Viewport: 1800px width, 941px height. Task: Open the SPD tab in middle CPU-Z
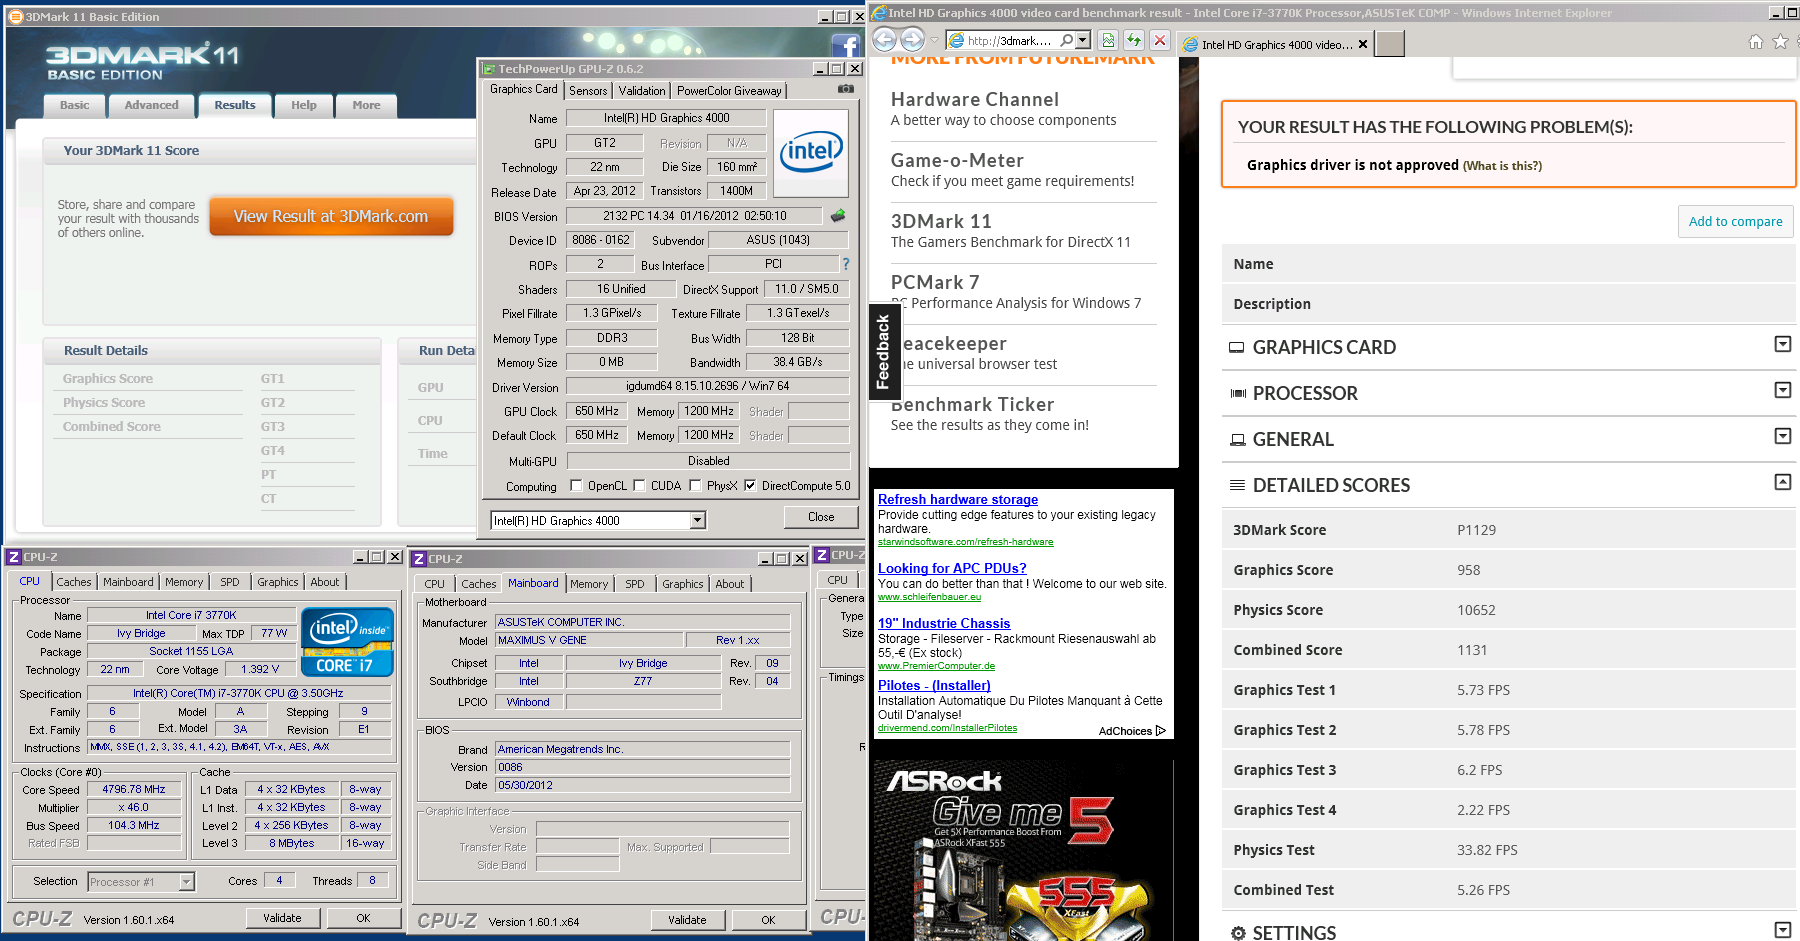tap(635, 584)
